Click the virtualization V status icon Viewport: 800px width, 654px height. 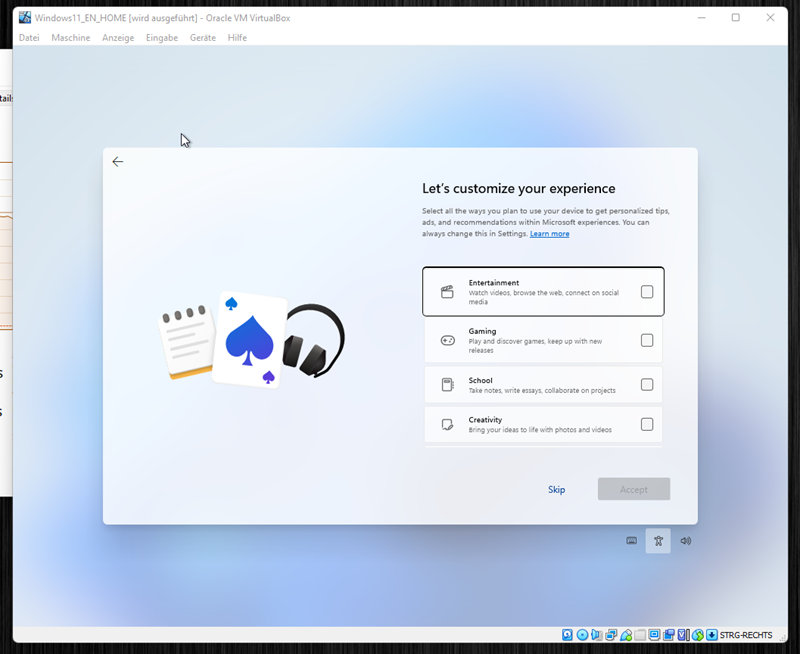click(683, 635)
